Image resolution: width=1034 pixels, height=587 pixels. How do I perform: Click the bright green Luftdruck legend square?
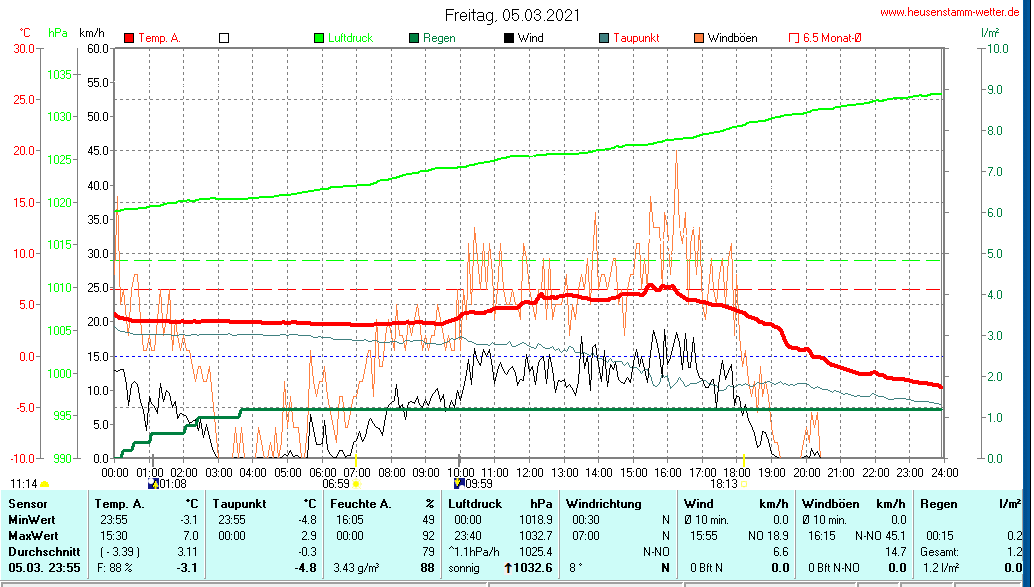pos(319,38)
